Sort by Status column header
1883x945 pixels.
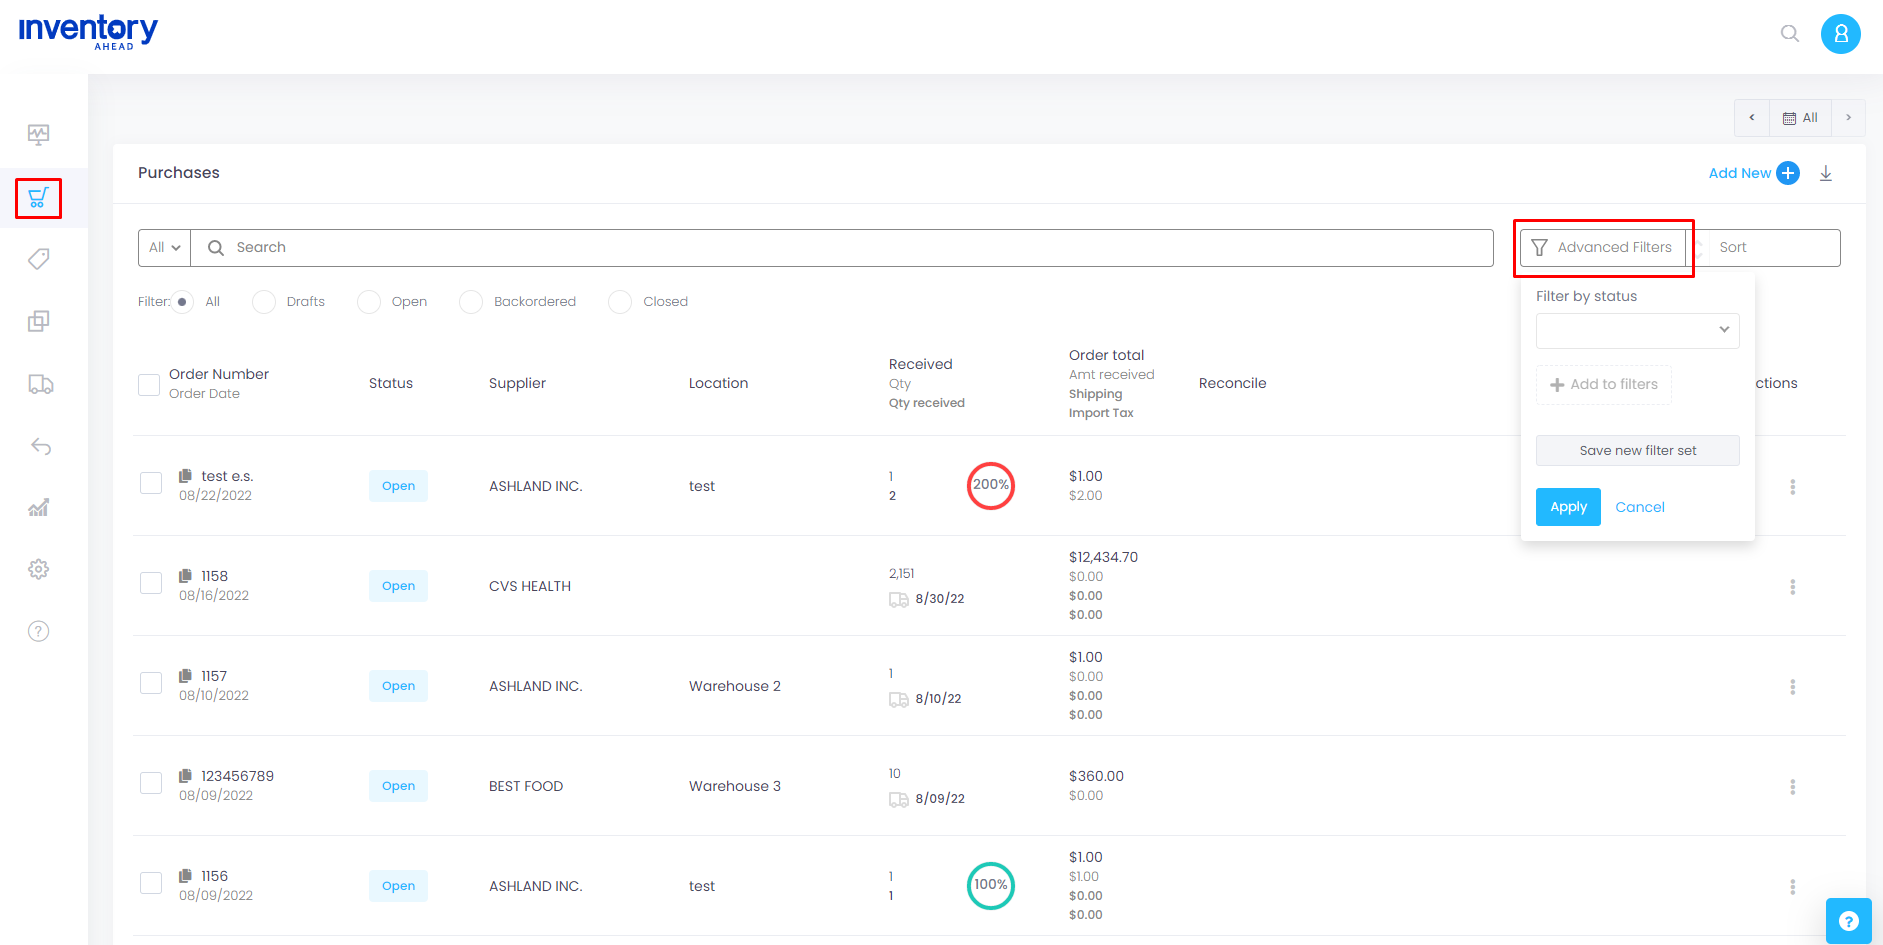[x=391, y=384]
